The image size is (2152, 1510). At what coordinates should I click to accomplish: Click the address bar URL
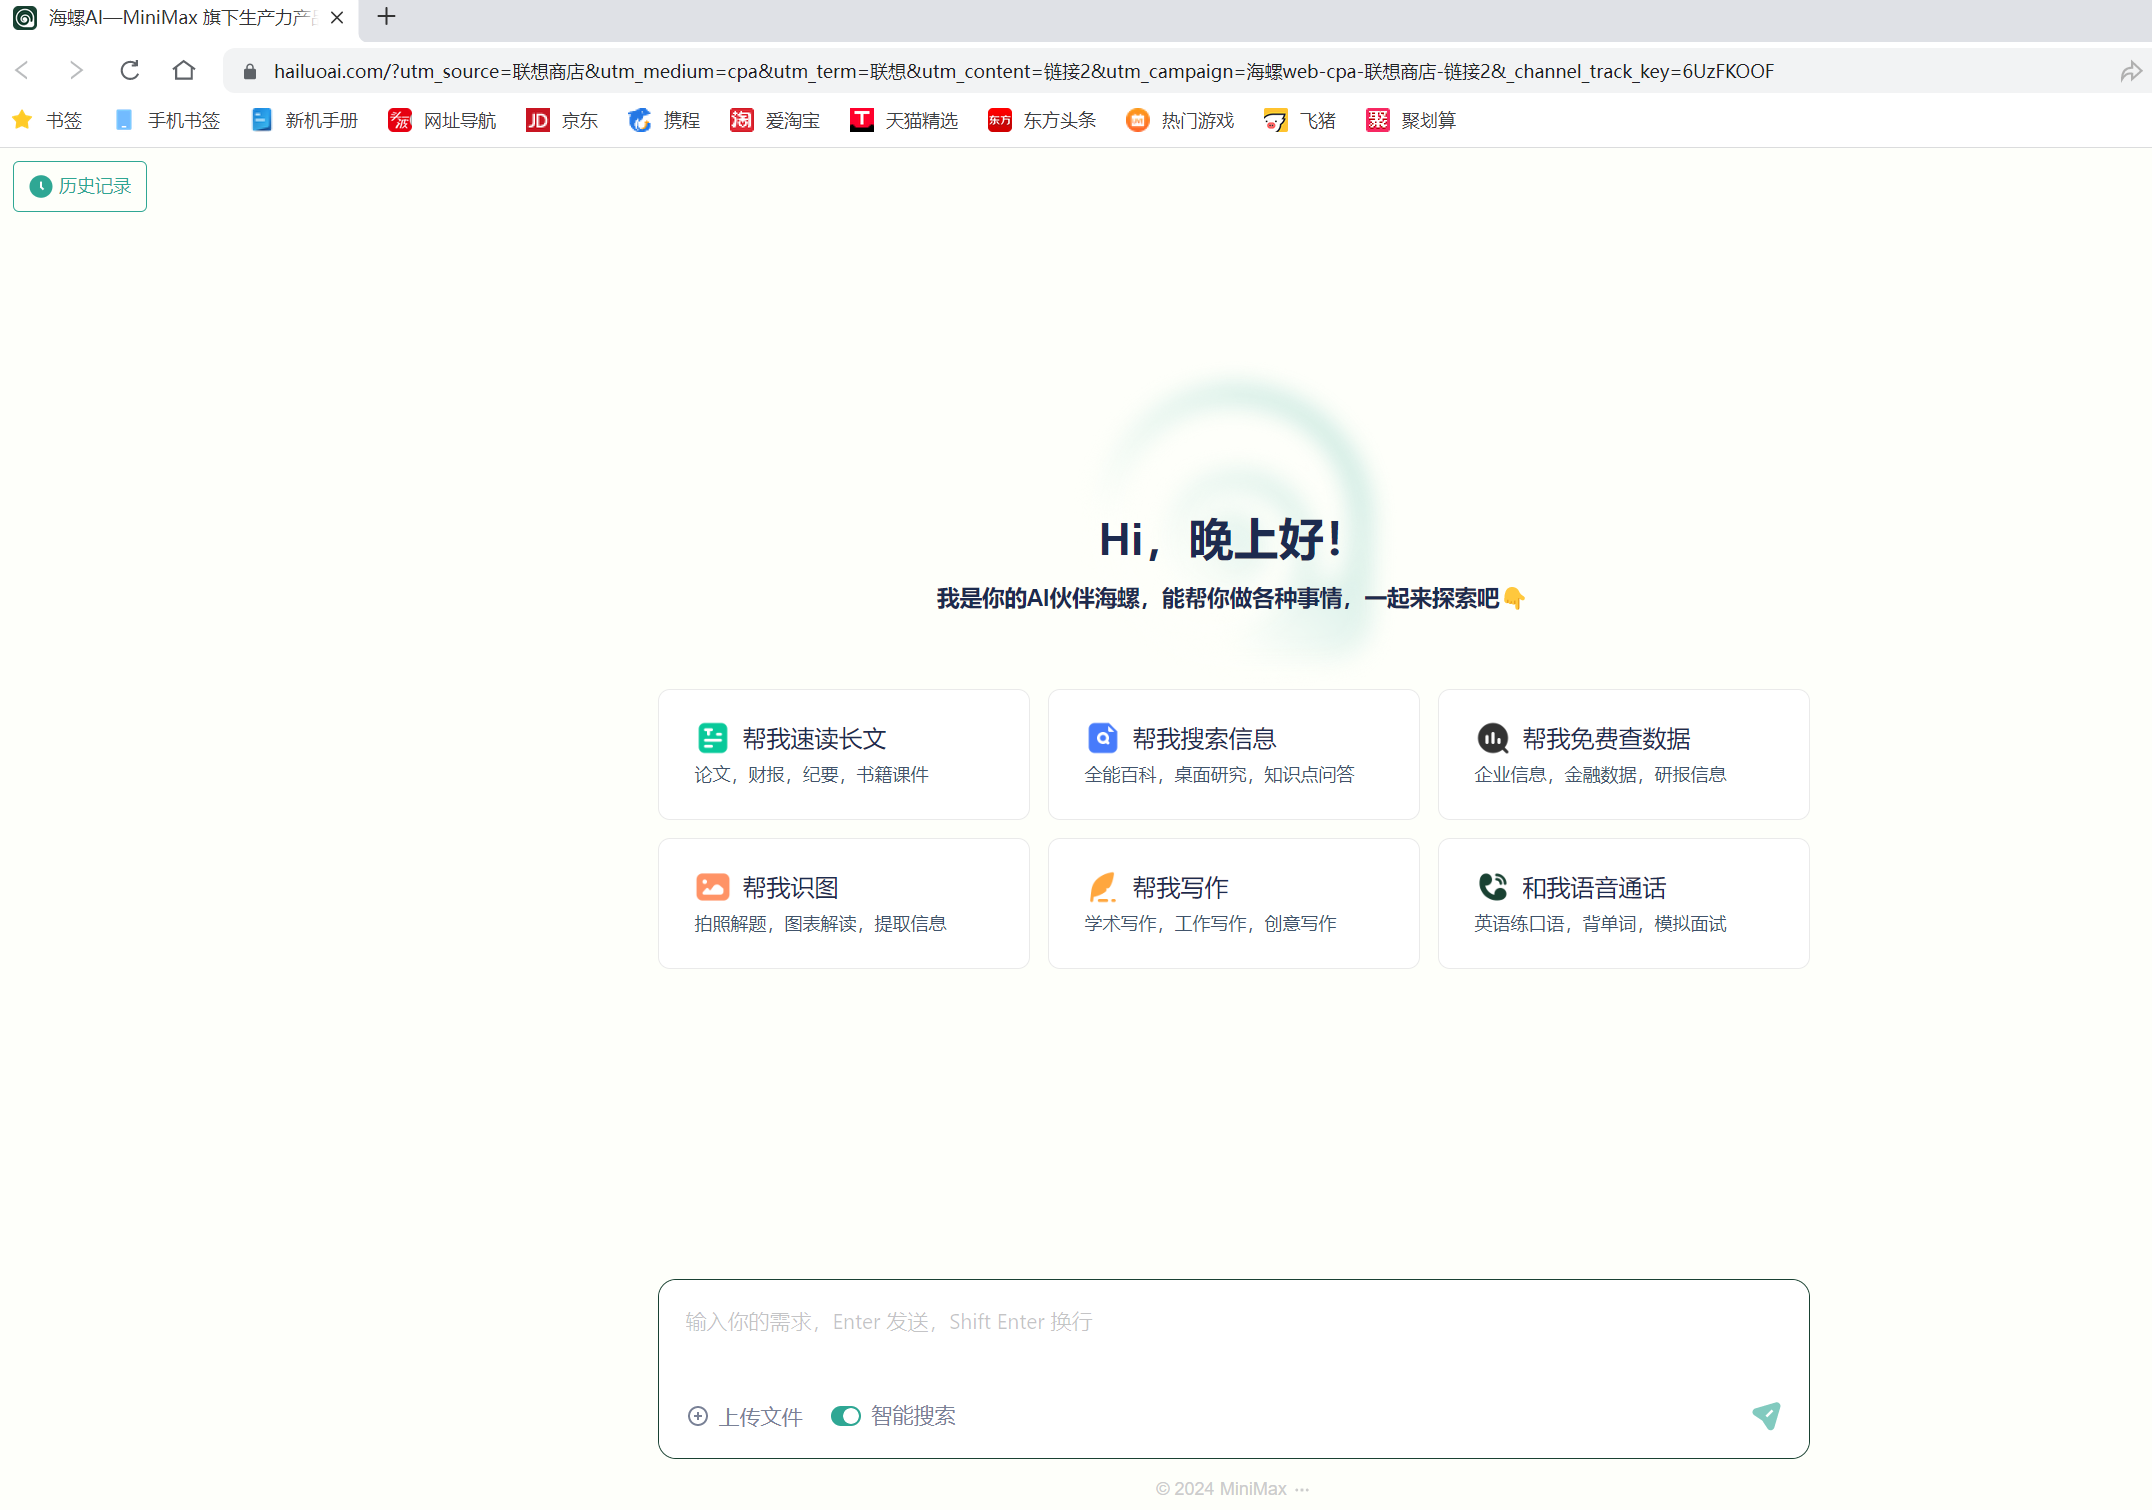(x=1023, y=71)
